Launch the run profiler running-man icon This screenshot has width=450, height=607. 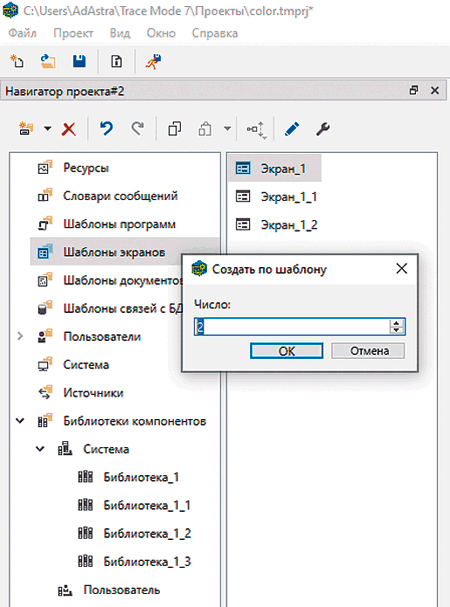coord(153,62)
